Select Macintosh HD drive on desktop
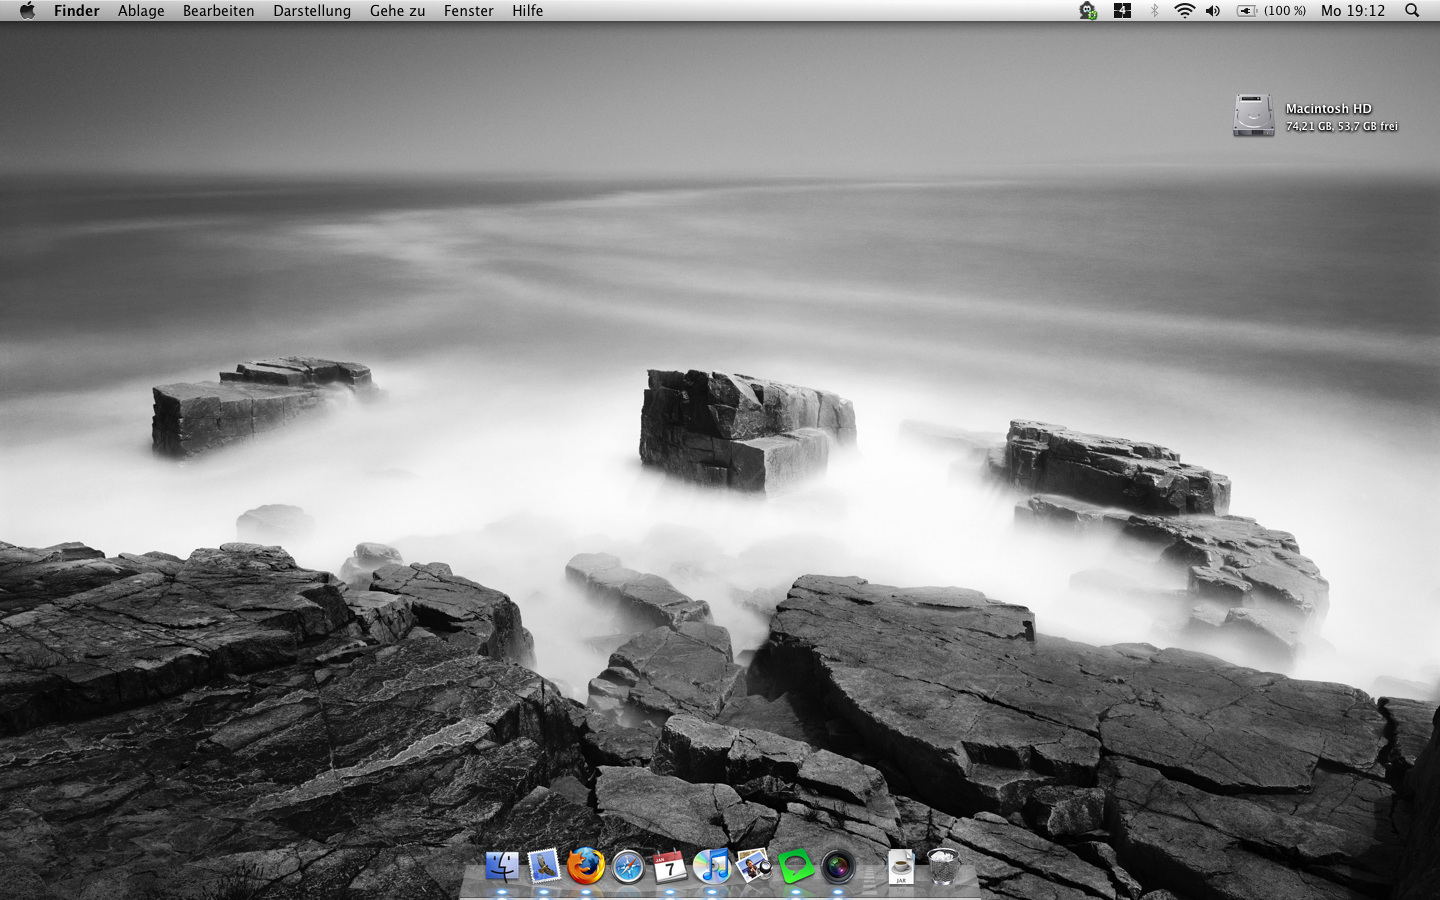Screen dimensions: 1440x900 [x=1253, y=116]
